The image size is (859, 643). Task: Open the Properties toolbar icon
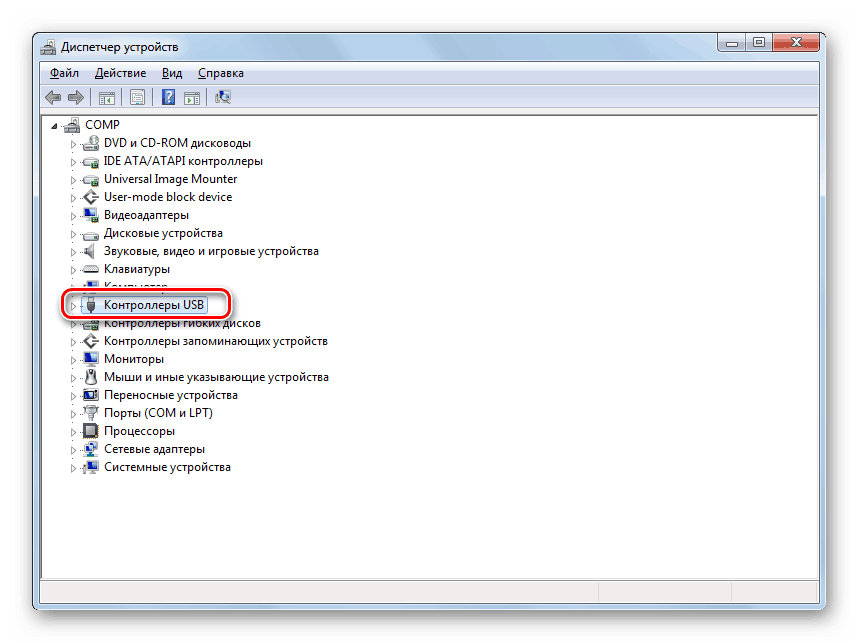pyautogui.click(x=137, y=97)
